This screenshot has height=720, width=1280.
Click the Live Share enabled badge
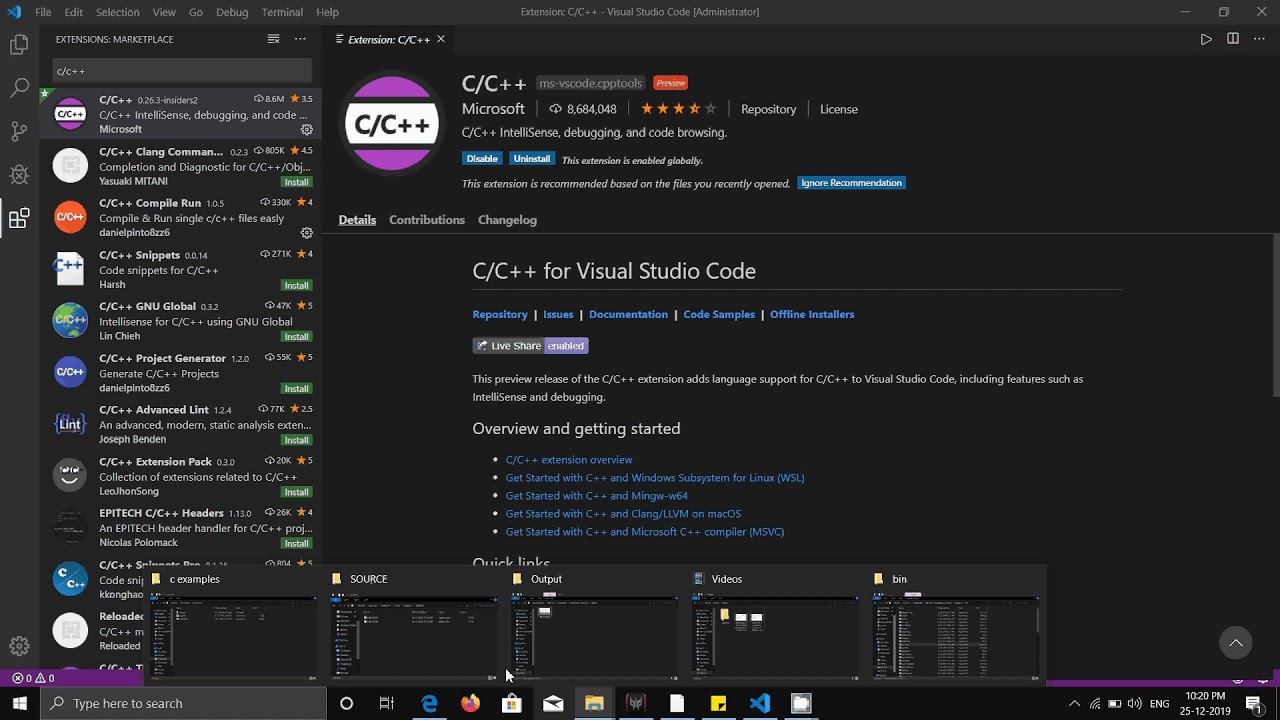[530, 346]
